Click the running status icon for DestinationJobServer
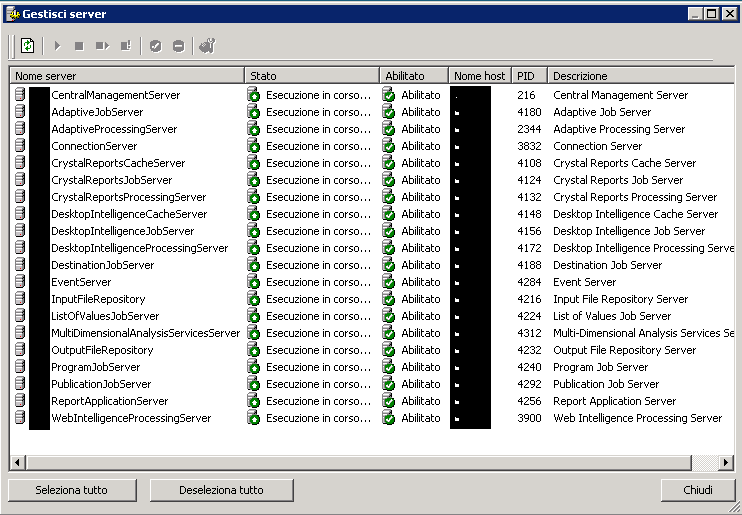 pyautogui.click(x=254, y=265)
